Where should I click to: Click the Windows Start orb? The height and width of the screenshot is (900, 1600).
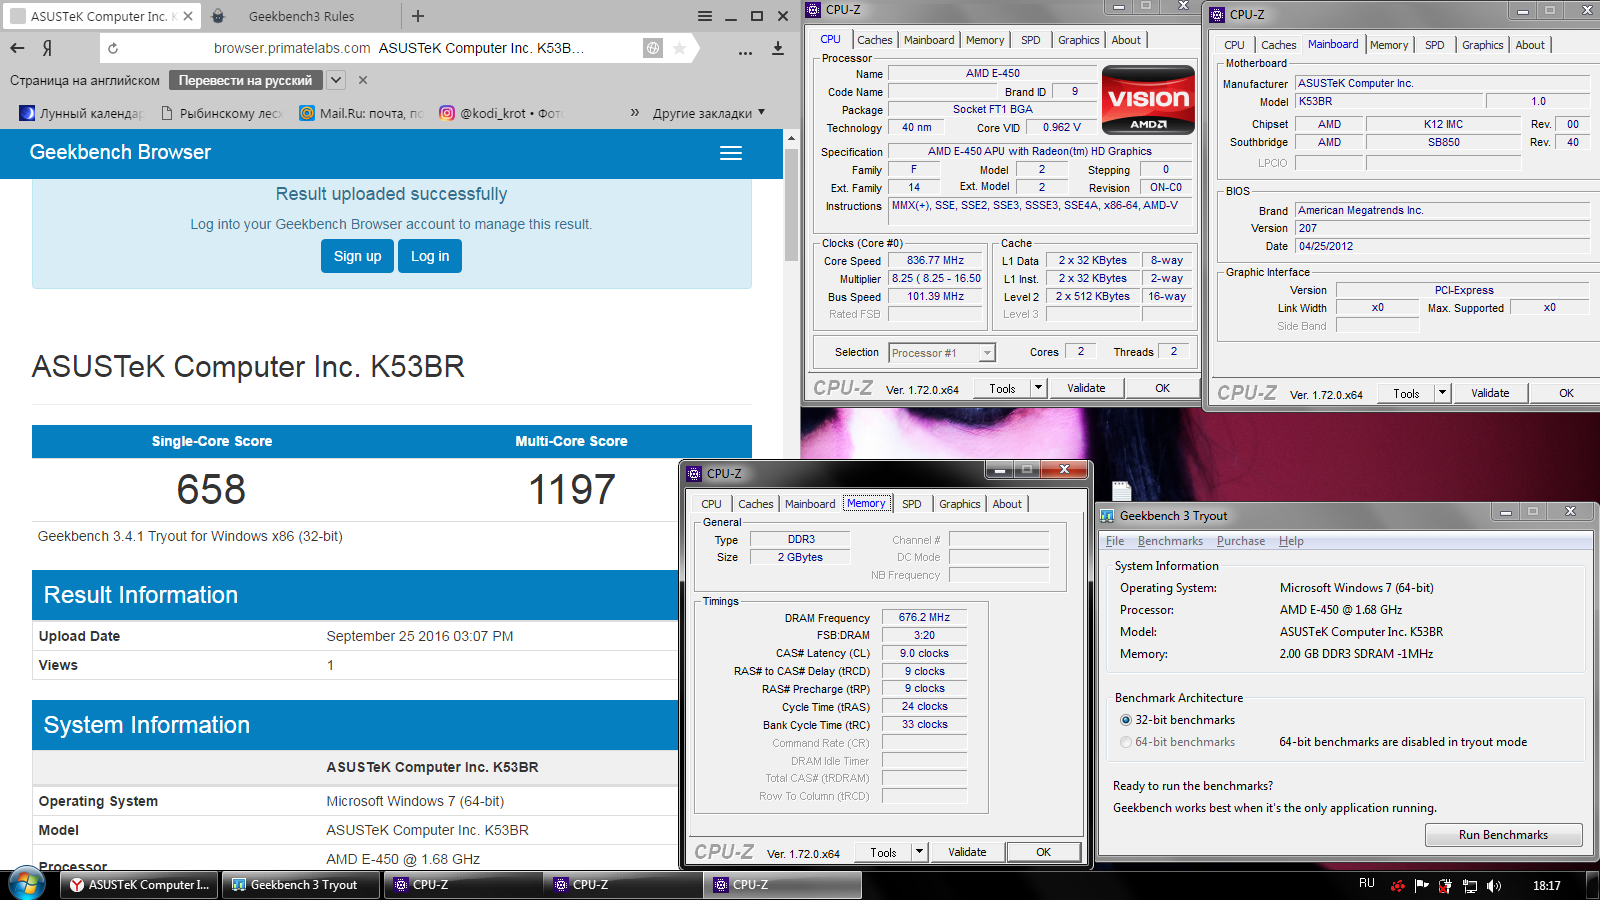click(27, 884)
